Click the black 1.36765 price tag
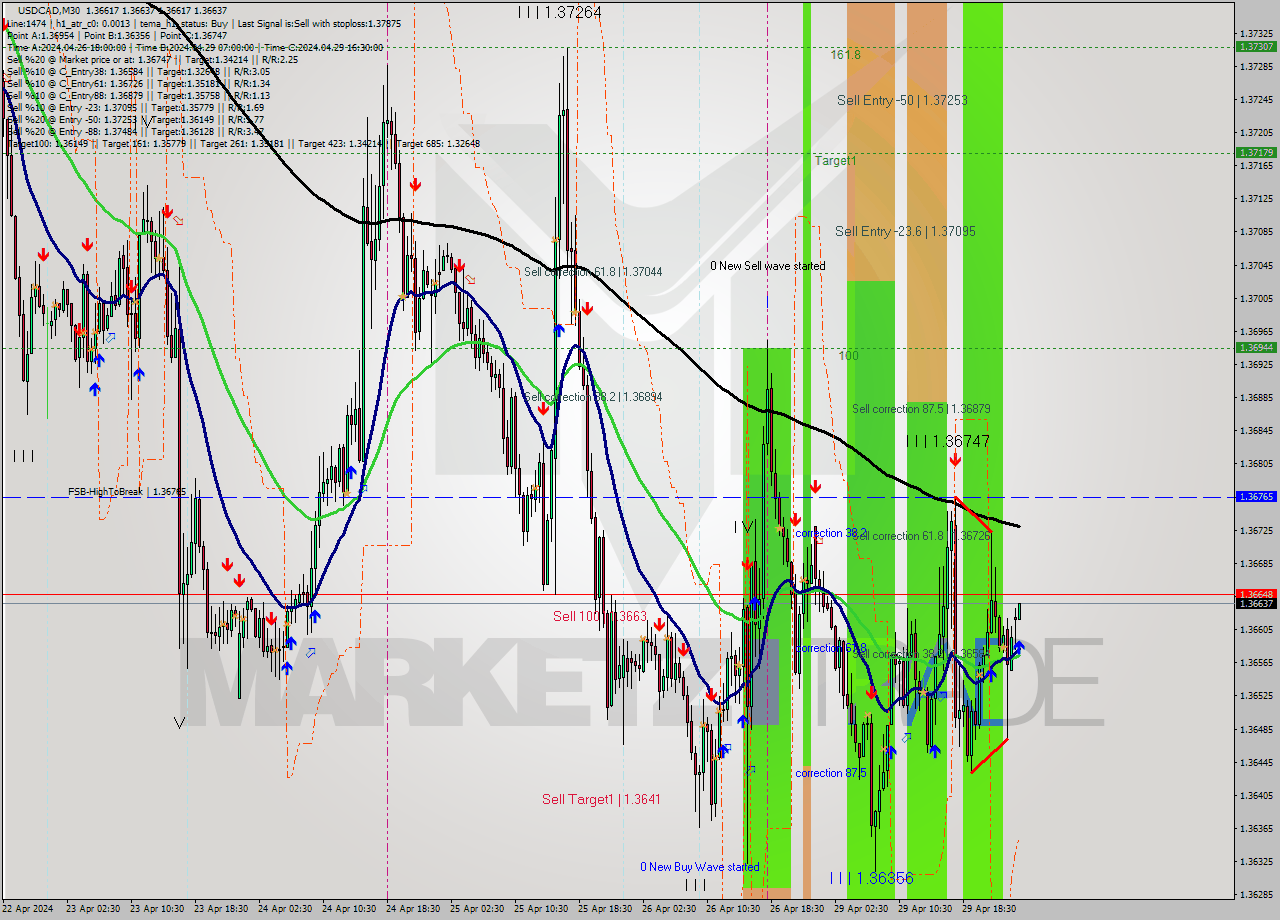This screenshot has width=1280, height=920. tap(1255, 496)
